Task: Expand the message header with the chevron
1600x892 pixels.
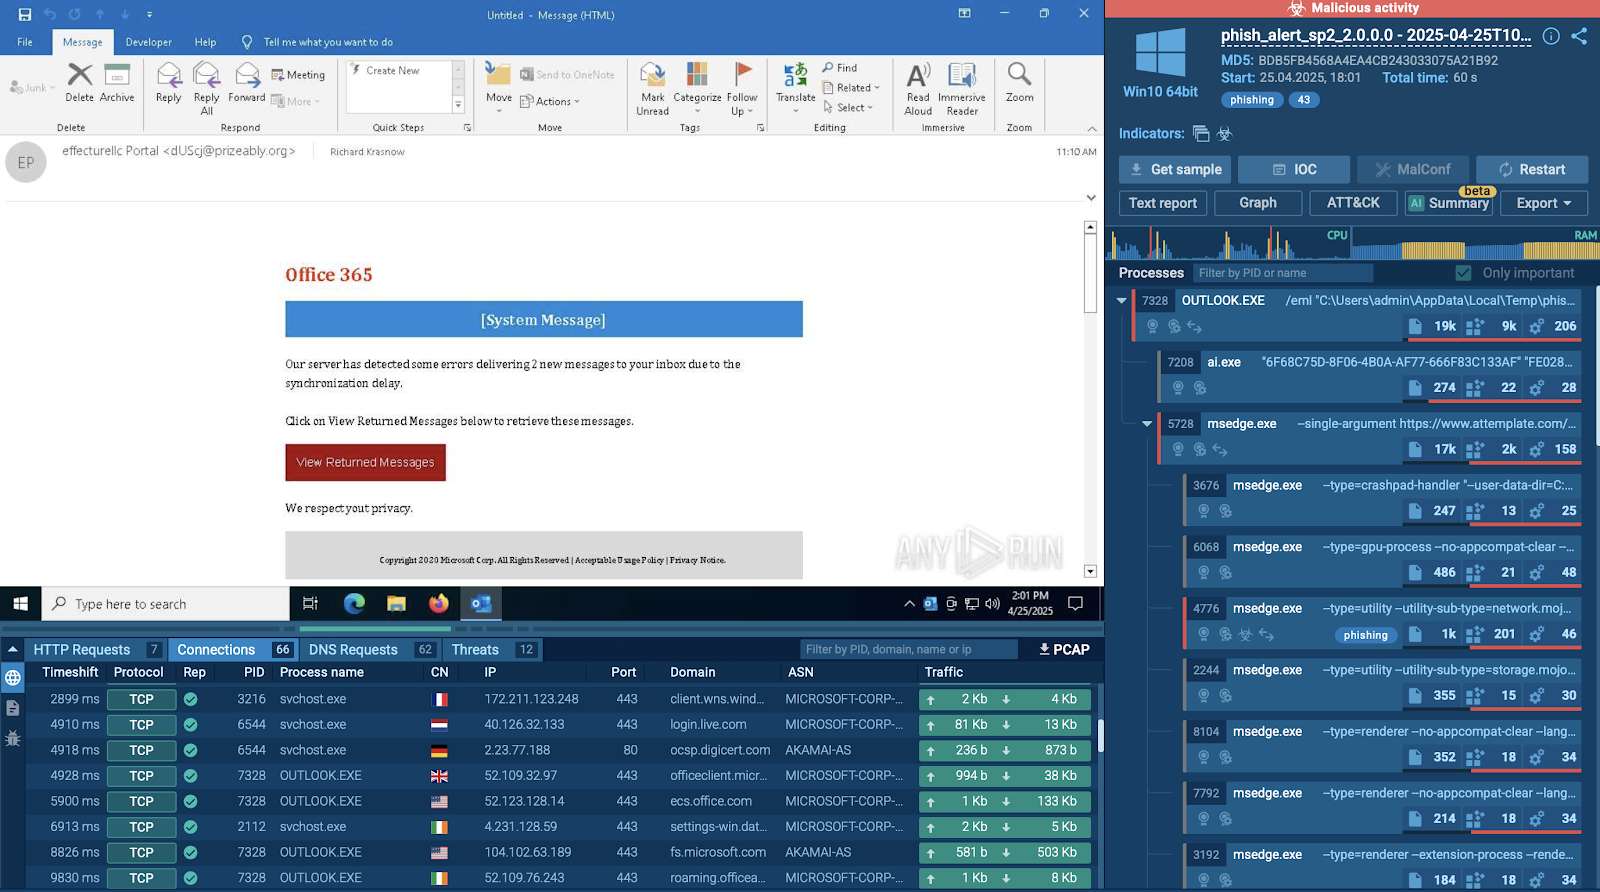Action: 1091,198
